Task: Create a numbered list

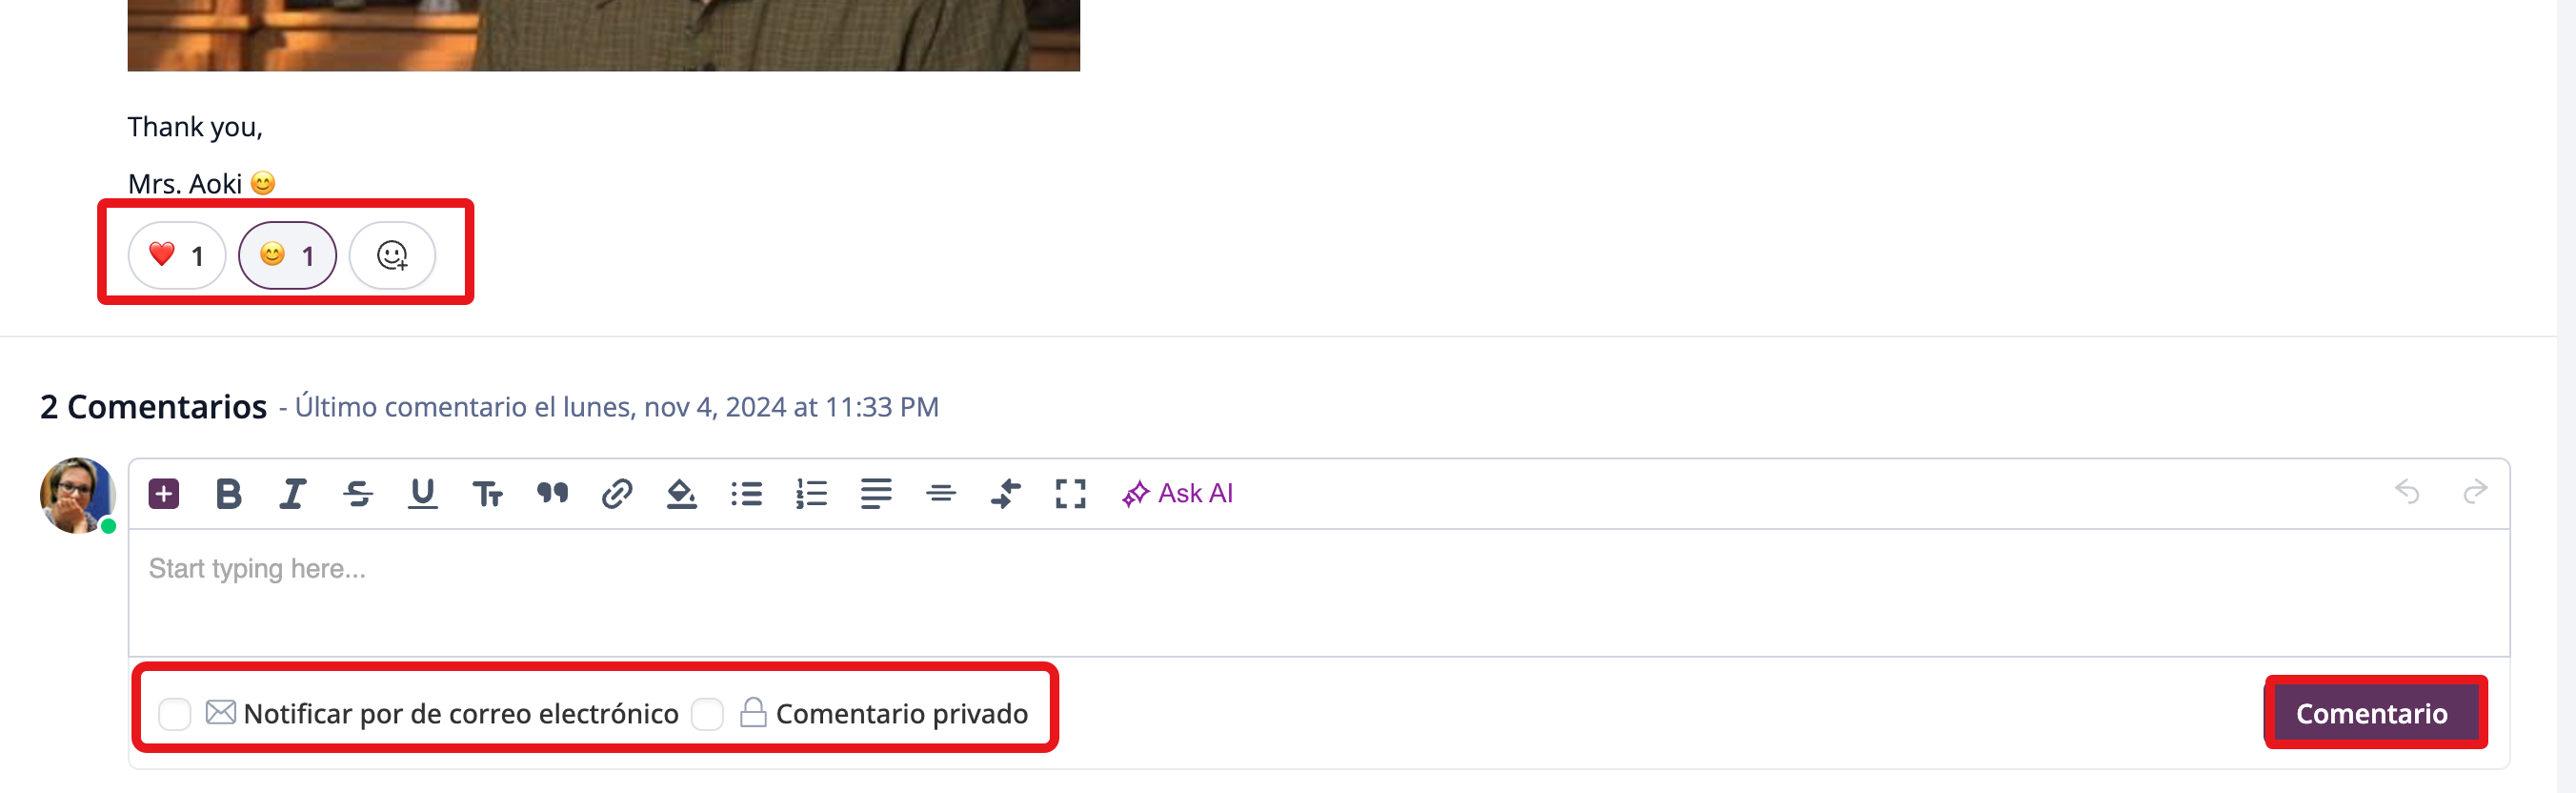Action: click(811, 494)
